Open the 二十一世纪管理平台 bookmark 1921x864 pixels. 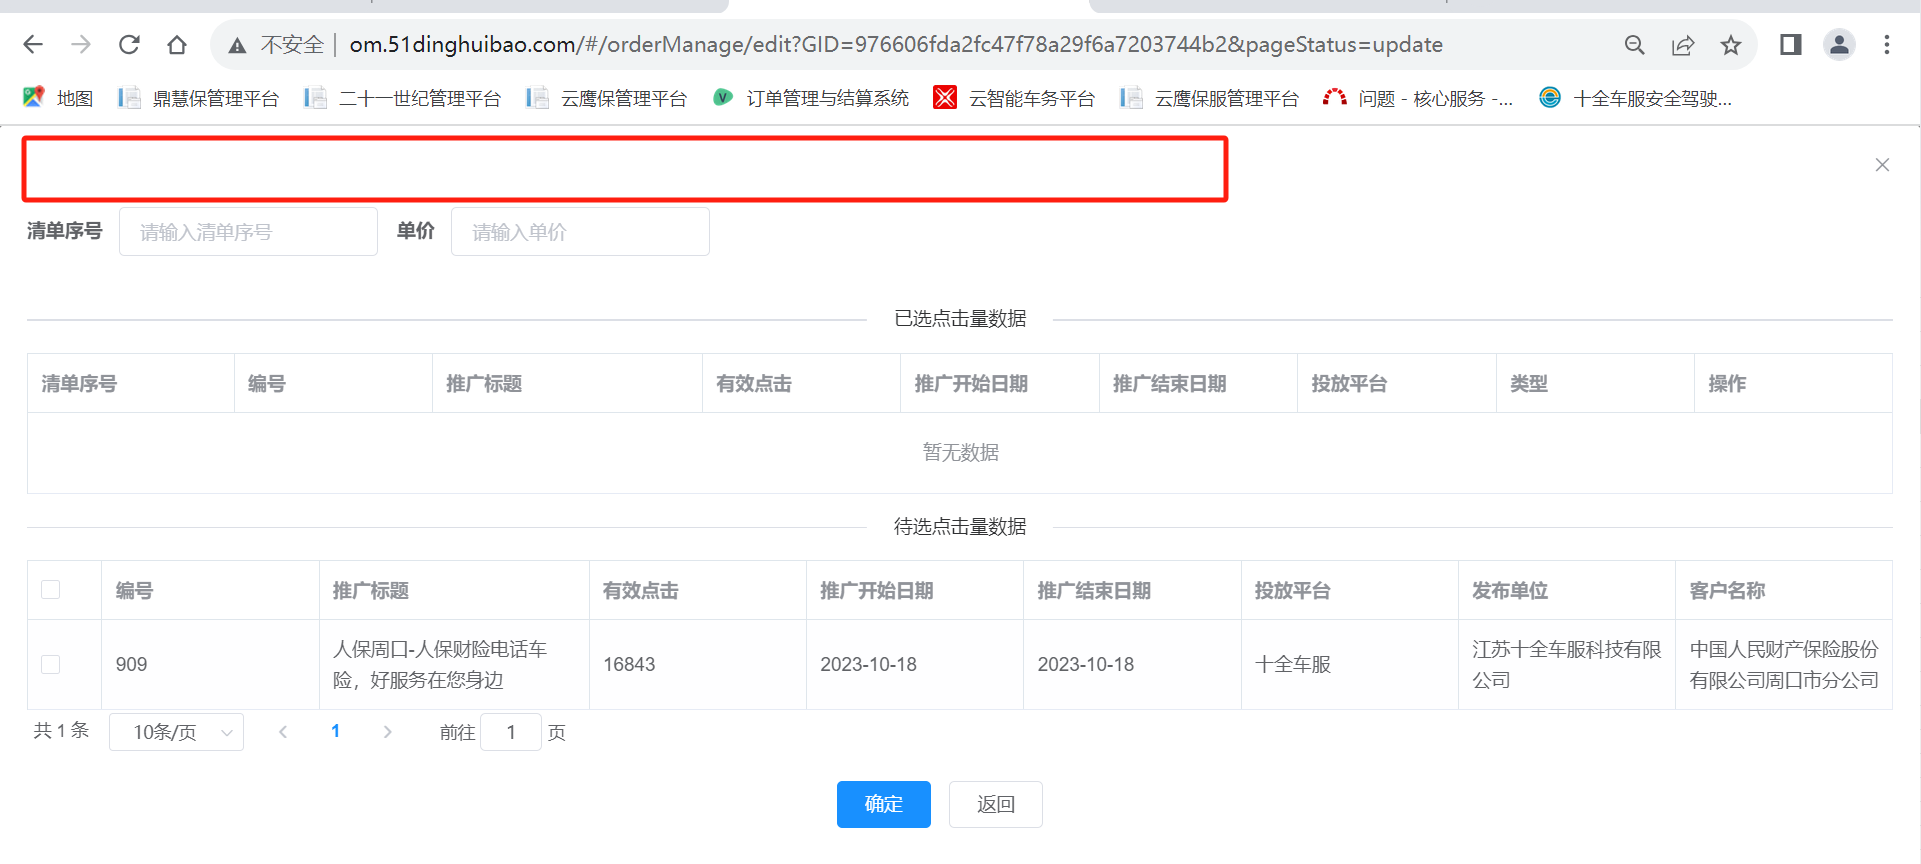click(403, 98)
